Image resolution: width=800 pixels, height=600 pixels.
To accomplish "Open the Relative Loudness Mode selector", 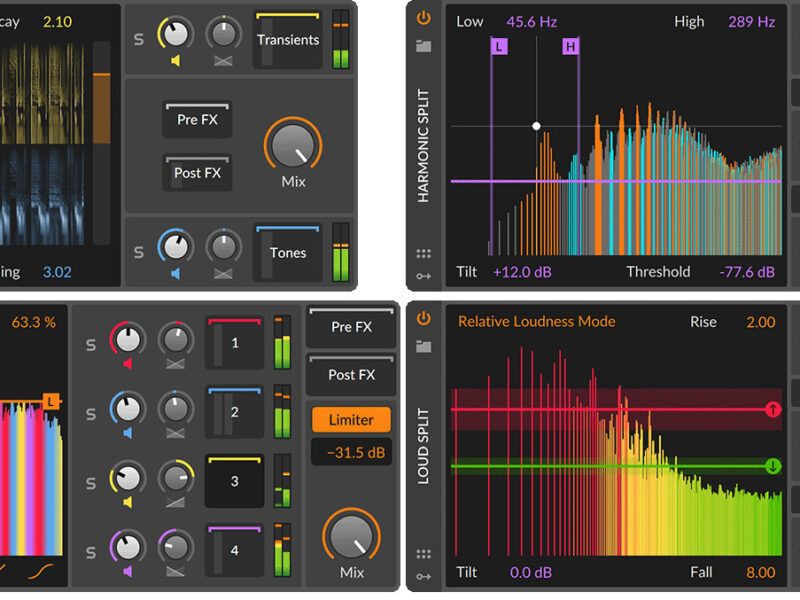I will (536, 322).
